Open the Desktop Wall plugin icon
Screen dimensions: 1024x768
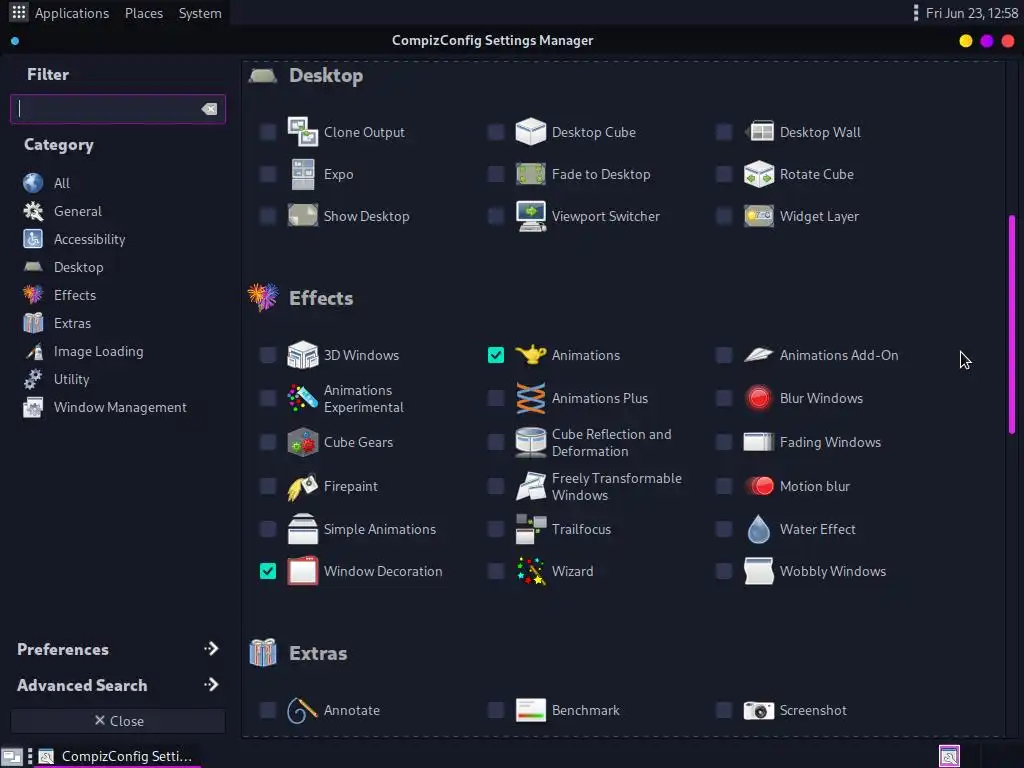759,132
